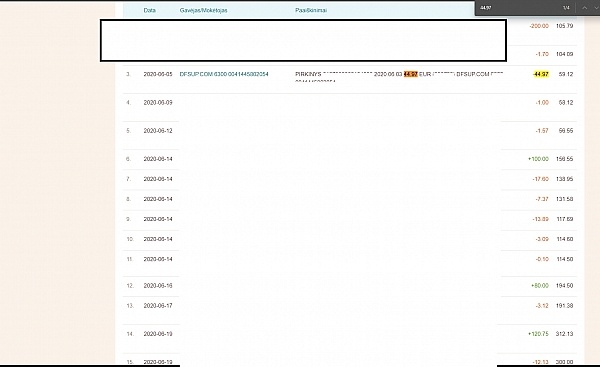The width and height of the screenshot is (600, 367).
Task: Select row 13 dated 2020-06-17
Action: pyautogui.click(x=350, y=306)
